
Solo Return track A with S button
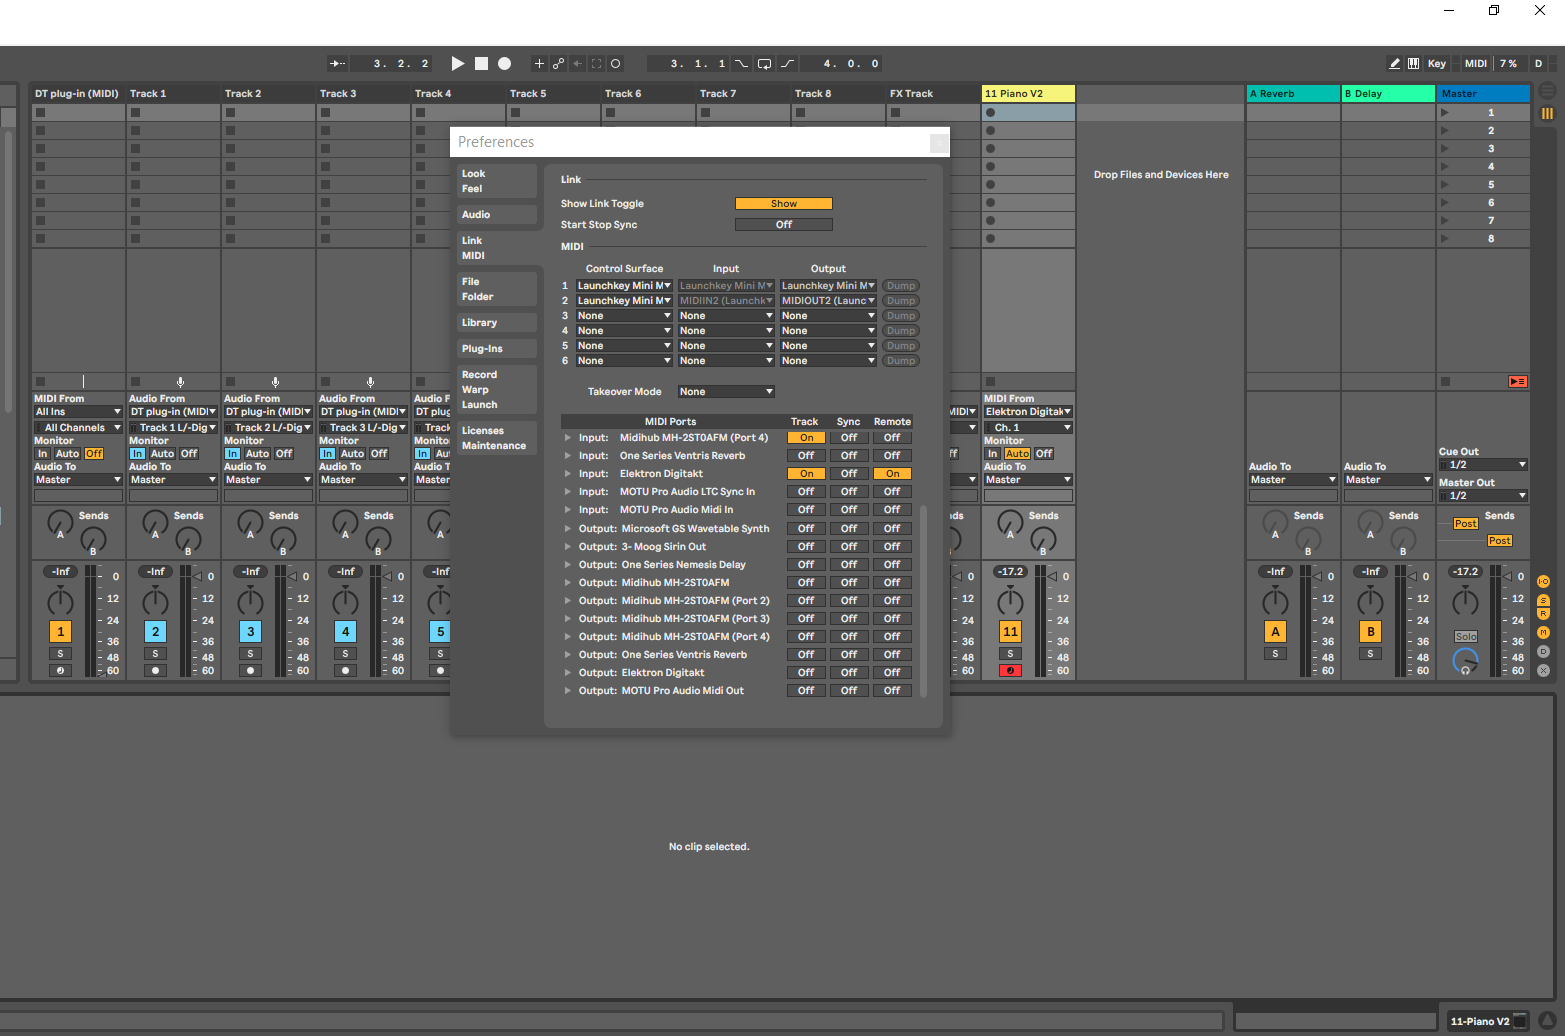(1275, 653)
